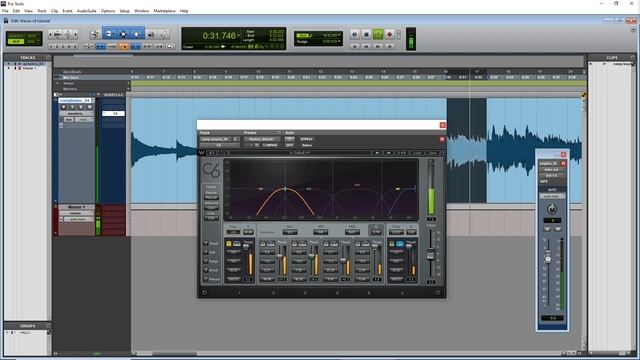Adjust the C6 band two threshold fader

coord(280,256)
